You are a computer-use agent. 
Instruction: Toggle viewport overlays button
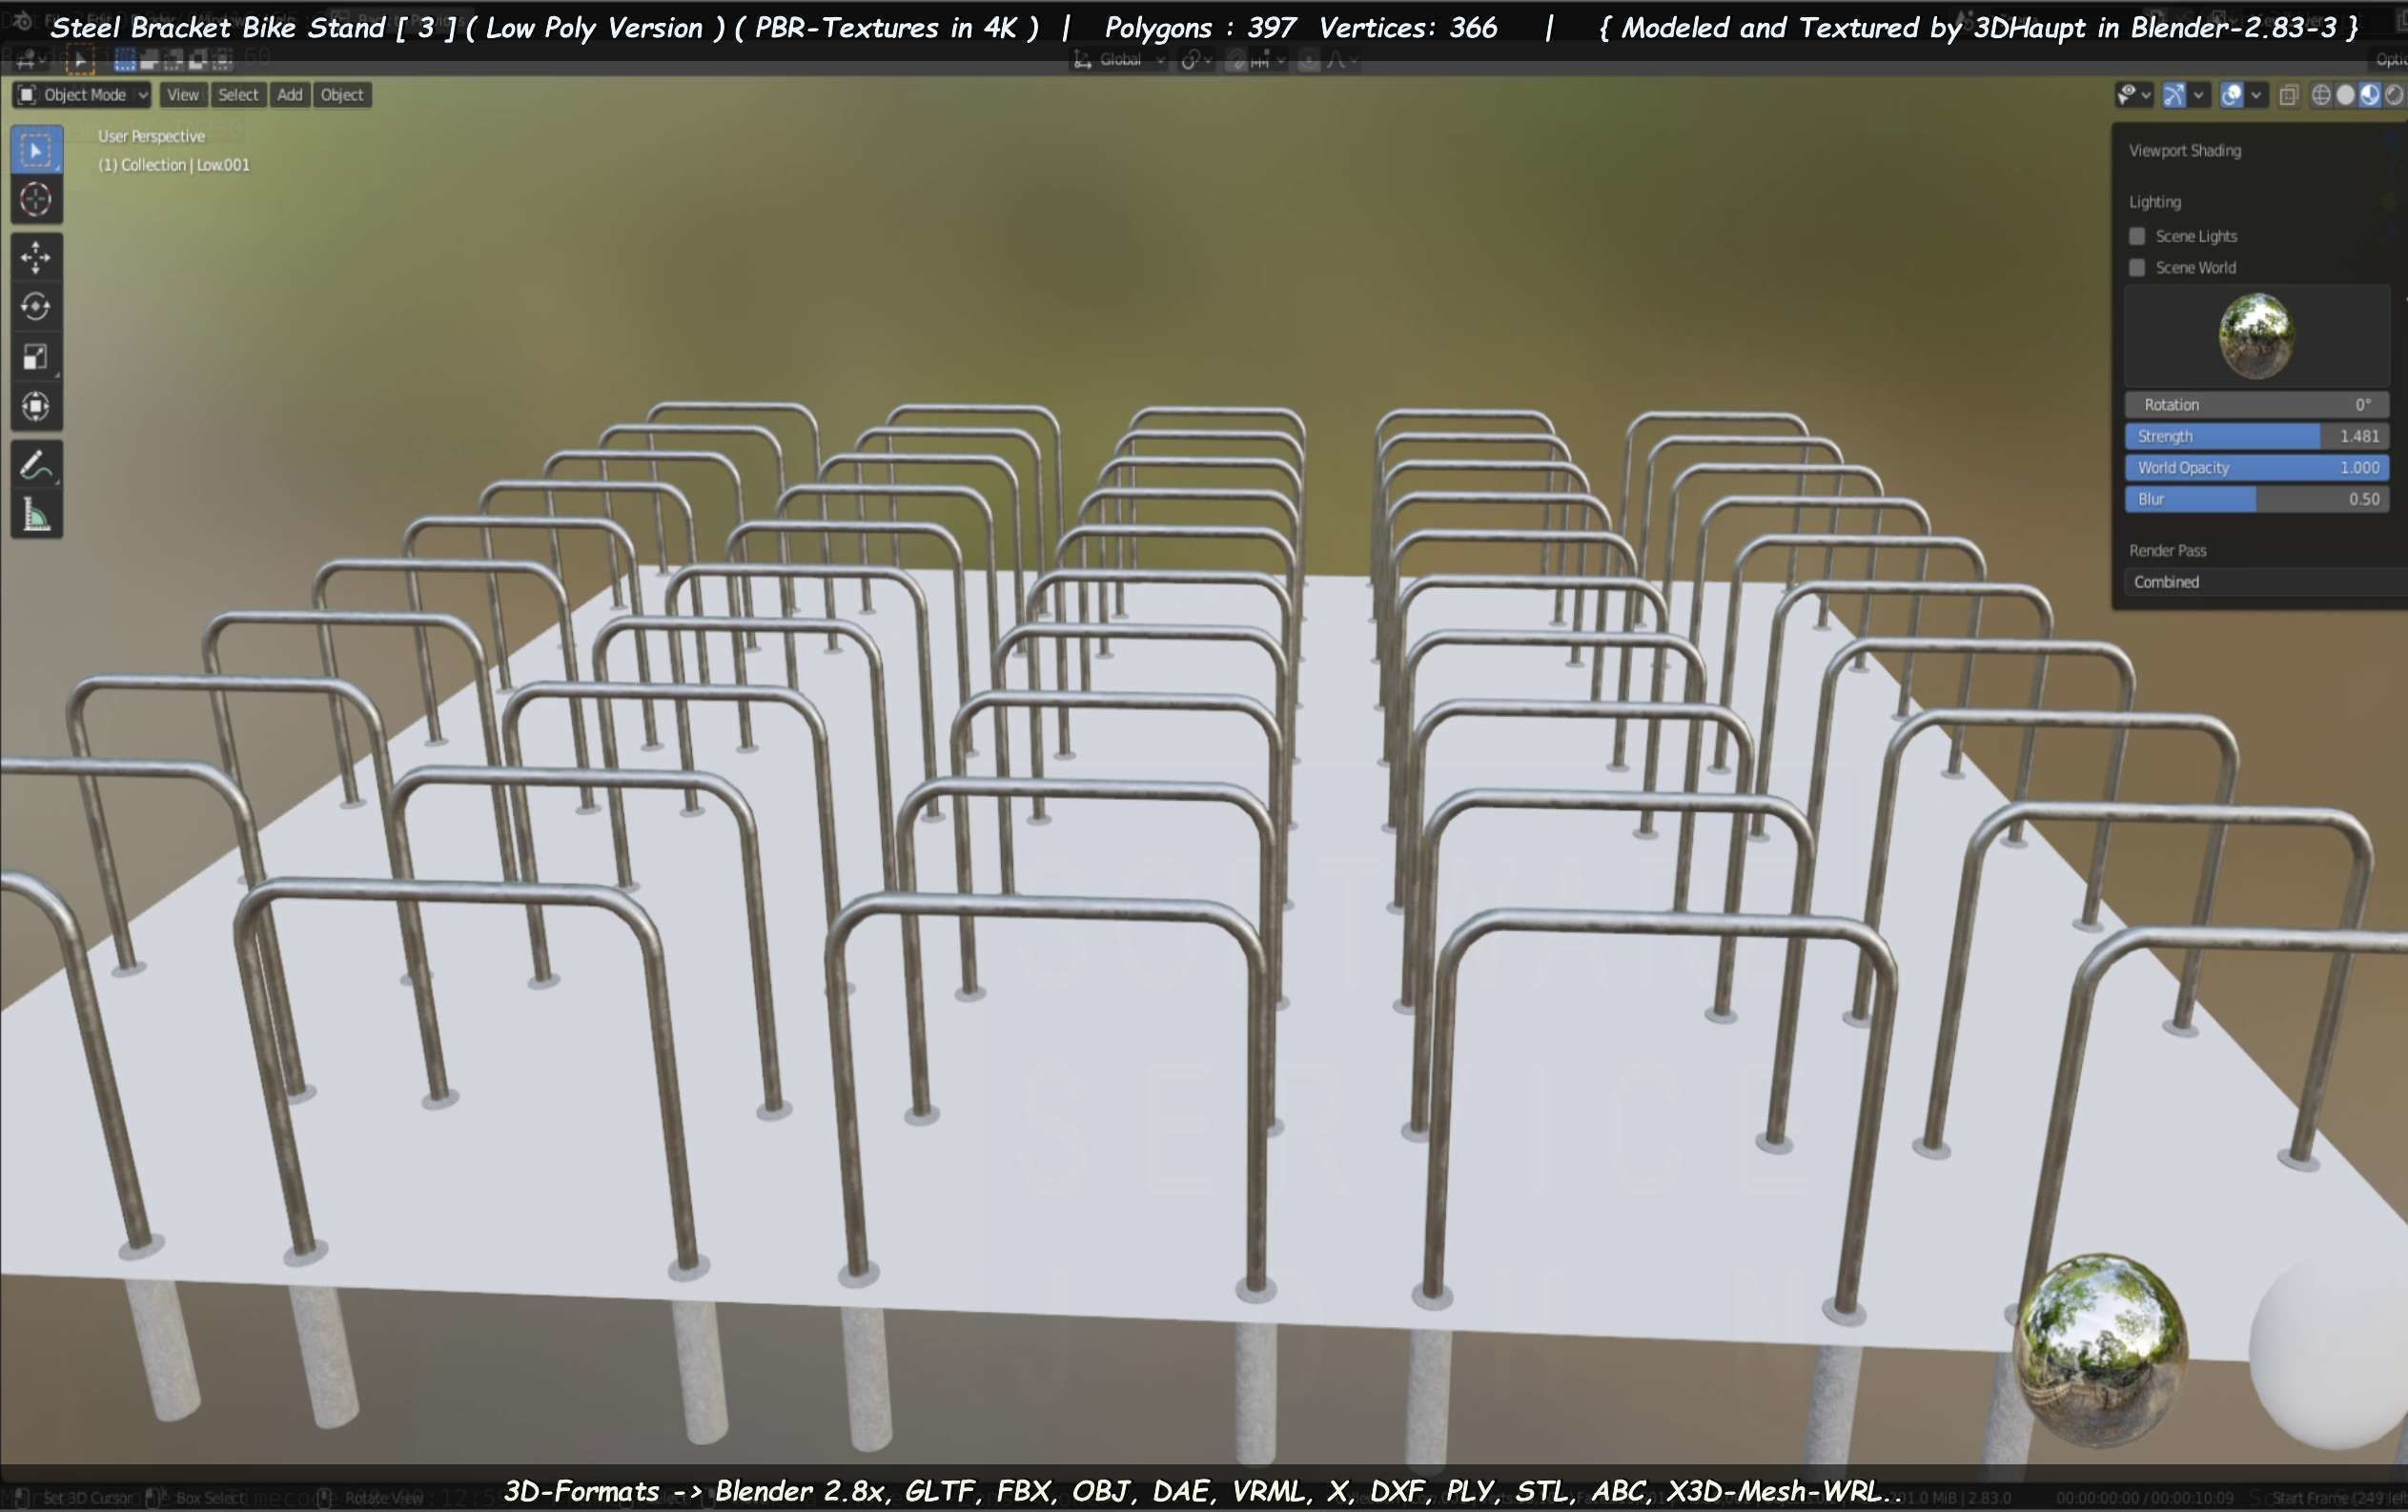[2231, 95]
